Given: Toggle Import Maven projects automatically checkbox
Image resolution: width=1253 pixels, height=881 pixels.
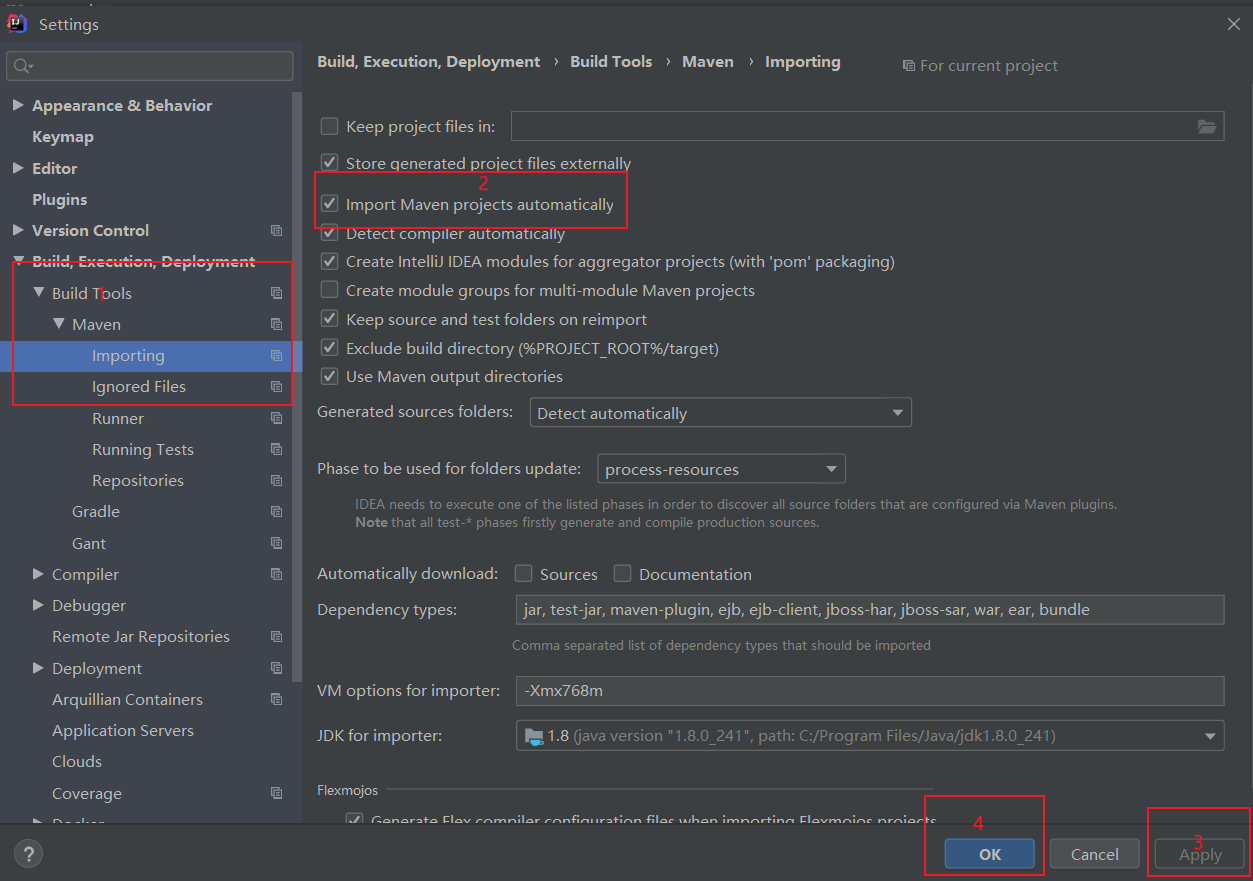Looking at the screenshot, I should point(329,204).
